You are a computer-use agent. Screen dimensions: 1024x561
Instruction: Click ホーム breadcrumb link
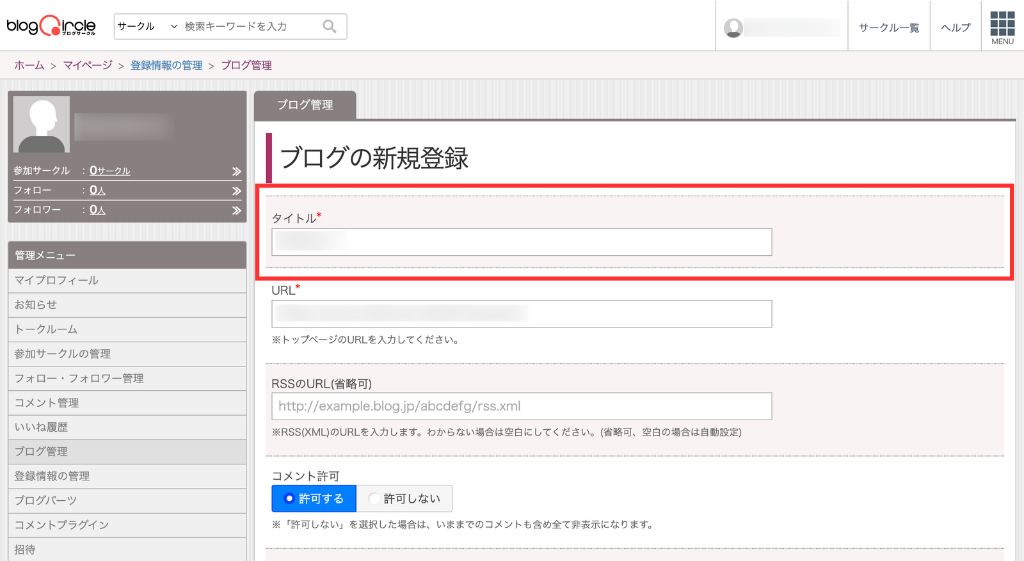click(x=29, y=65)
